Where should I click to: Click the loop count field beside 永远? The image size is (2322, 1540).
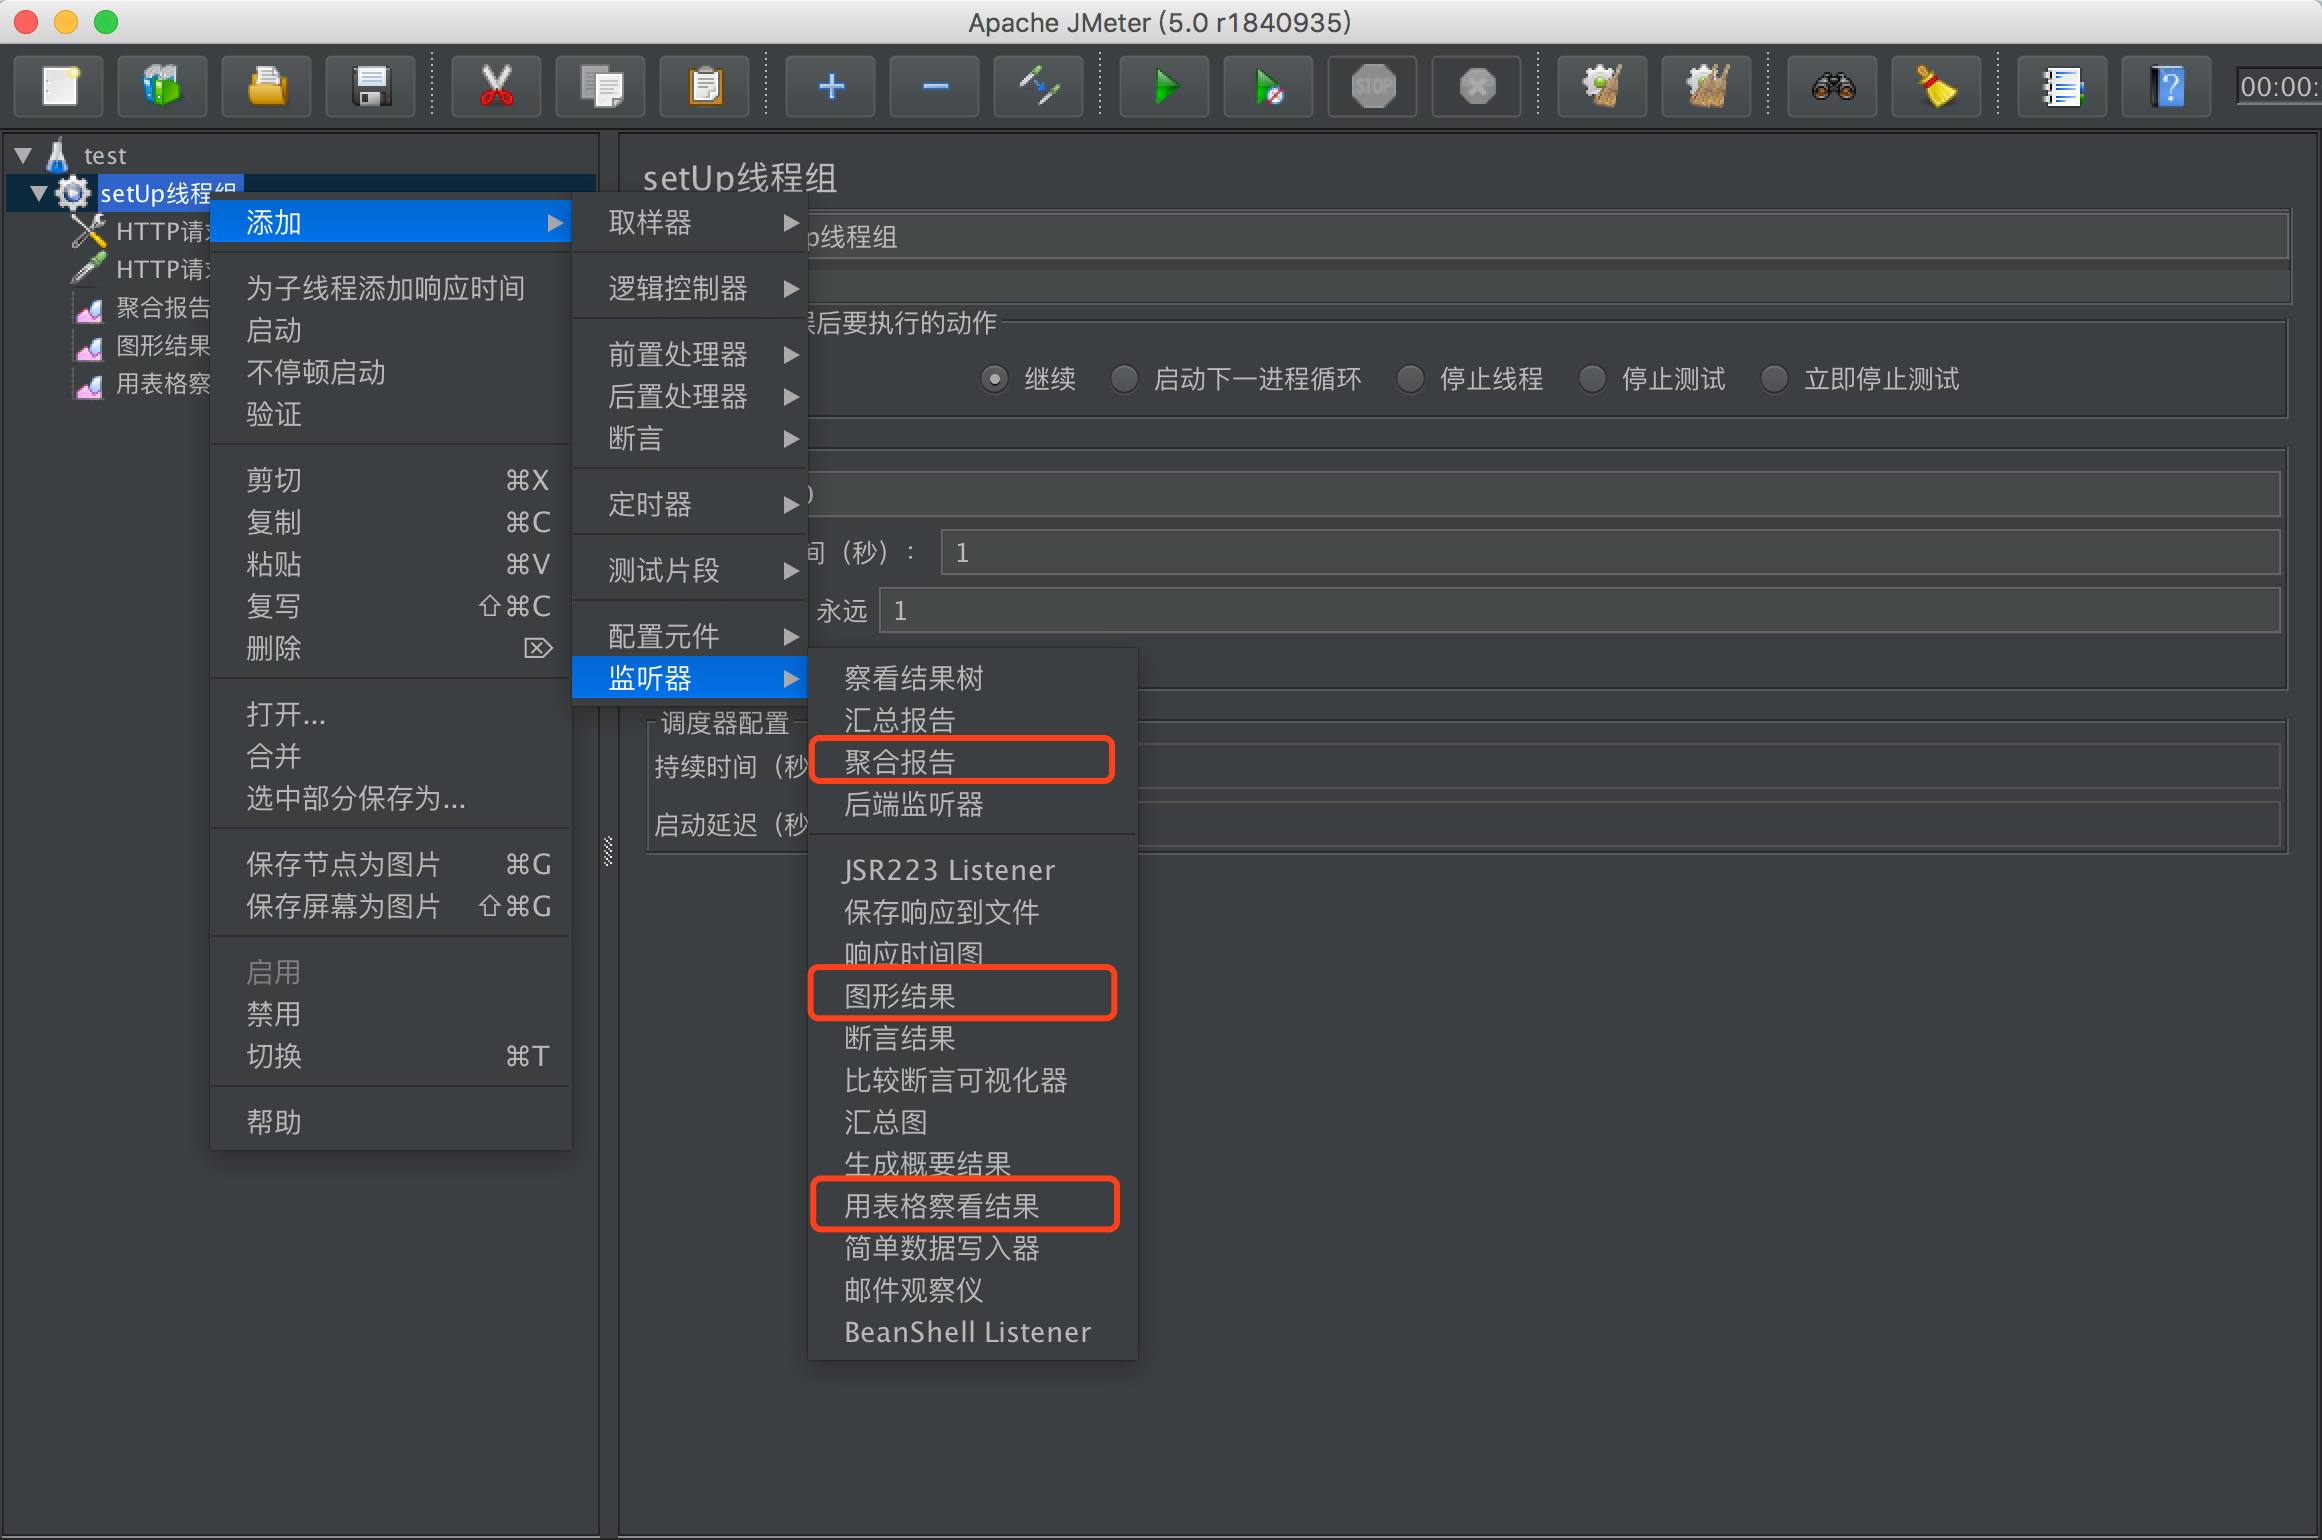pyautogui.click(x=1580, y=610)
